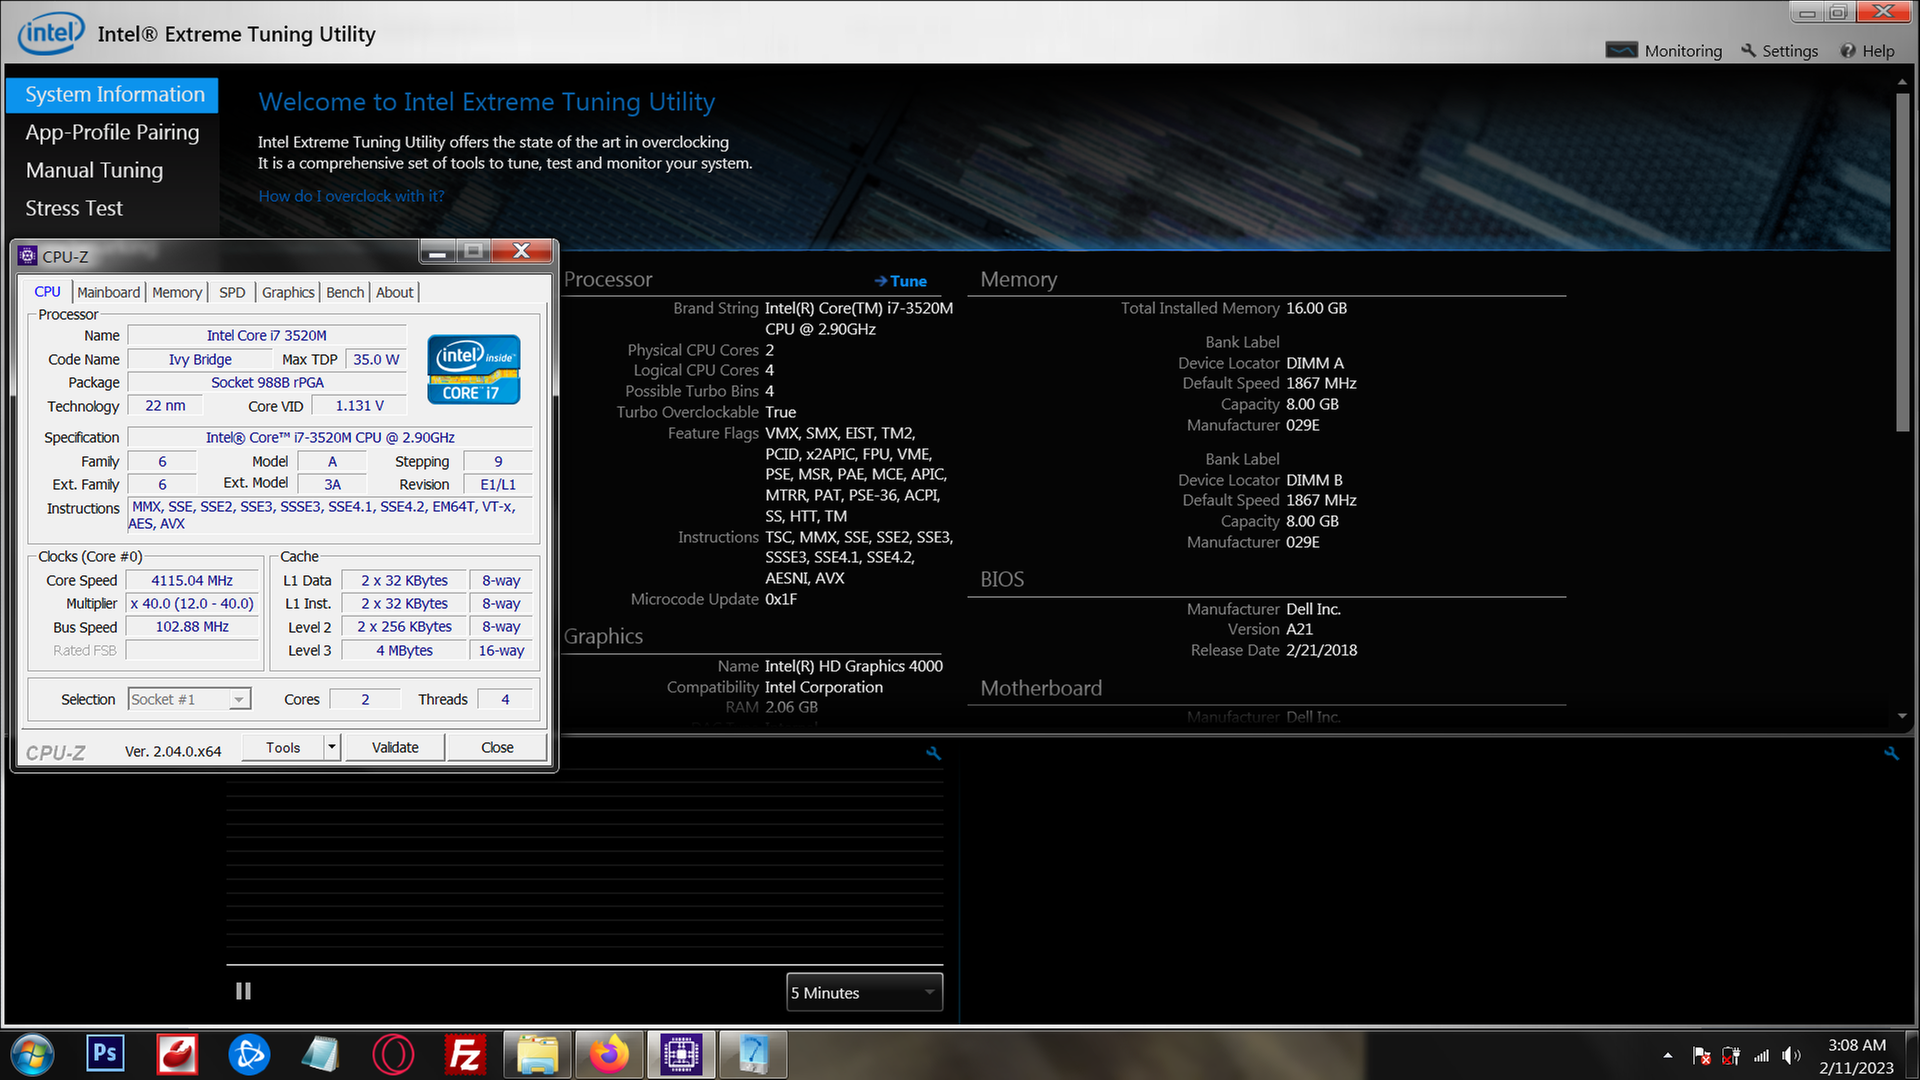
Task: Click the Code Name field Ivy Bridge
Action: [200, 359]
